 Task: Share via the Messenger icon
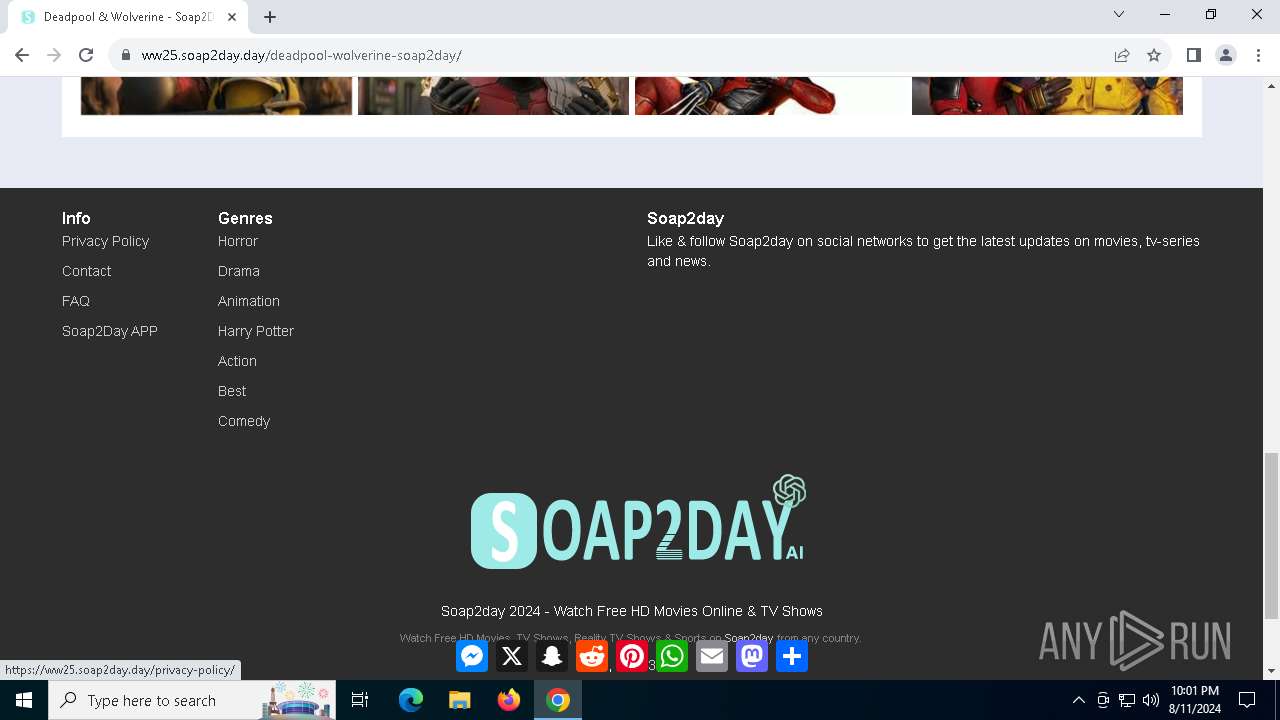coord(472,656)
